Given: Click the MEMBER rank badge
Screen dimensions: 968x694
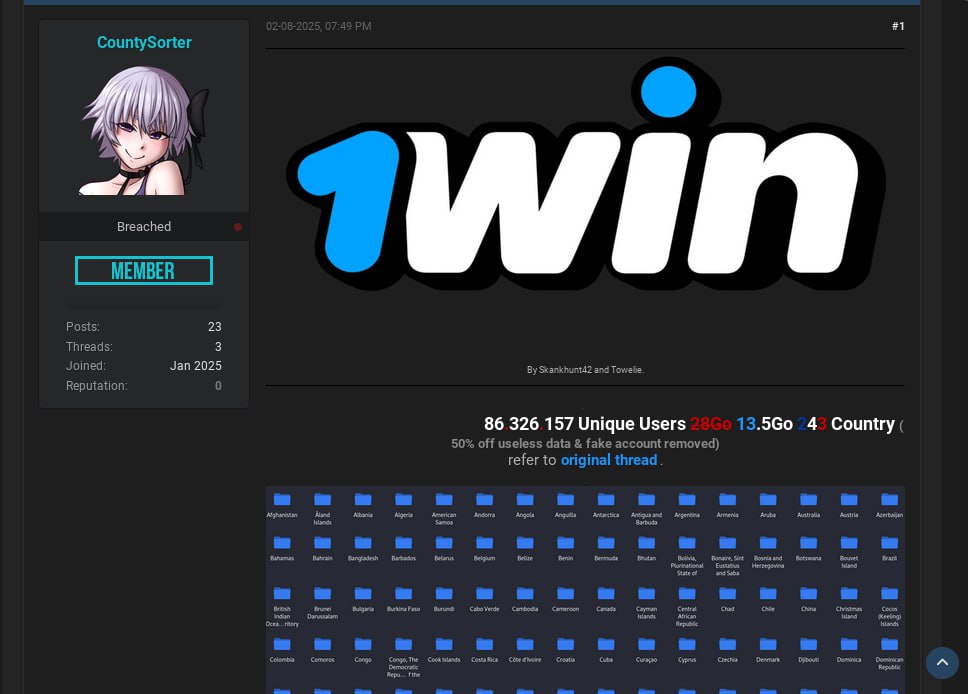Looking at the screenshot, I should [144, 270].
